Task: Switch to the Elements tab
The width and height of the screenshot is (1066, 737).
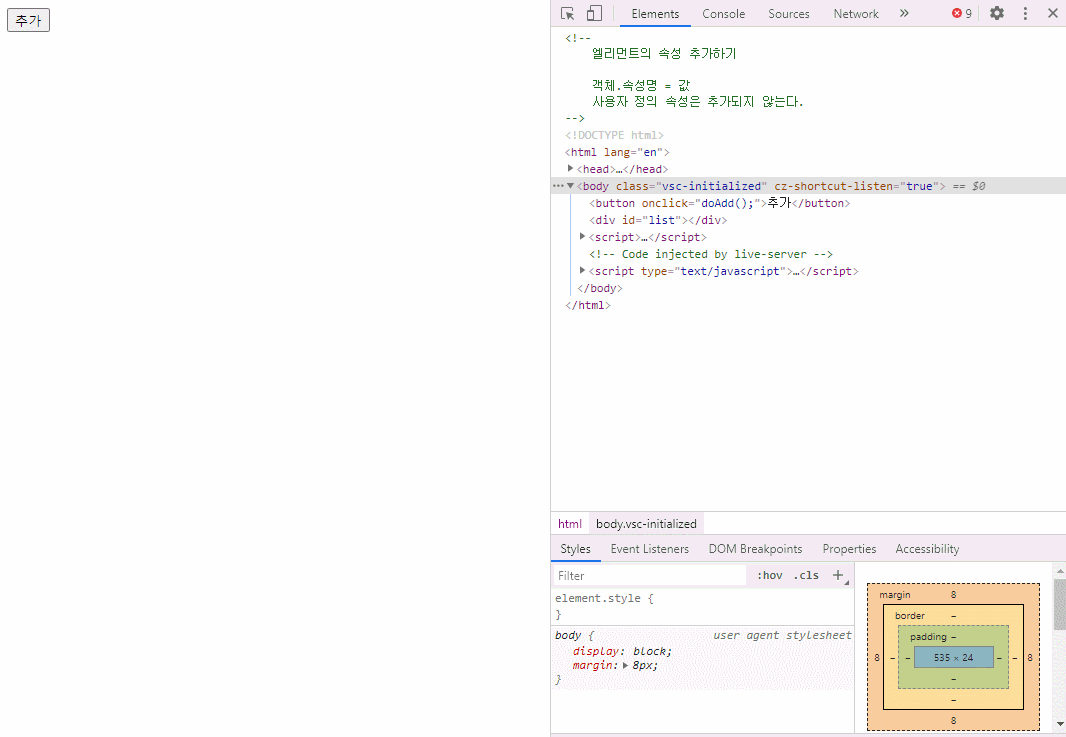Action: (655, 14)
